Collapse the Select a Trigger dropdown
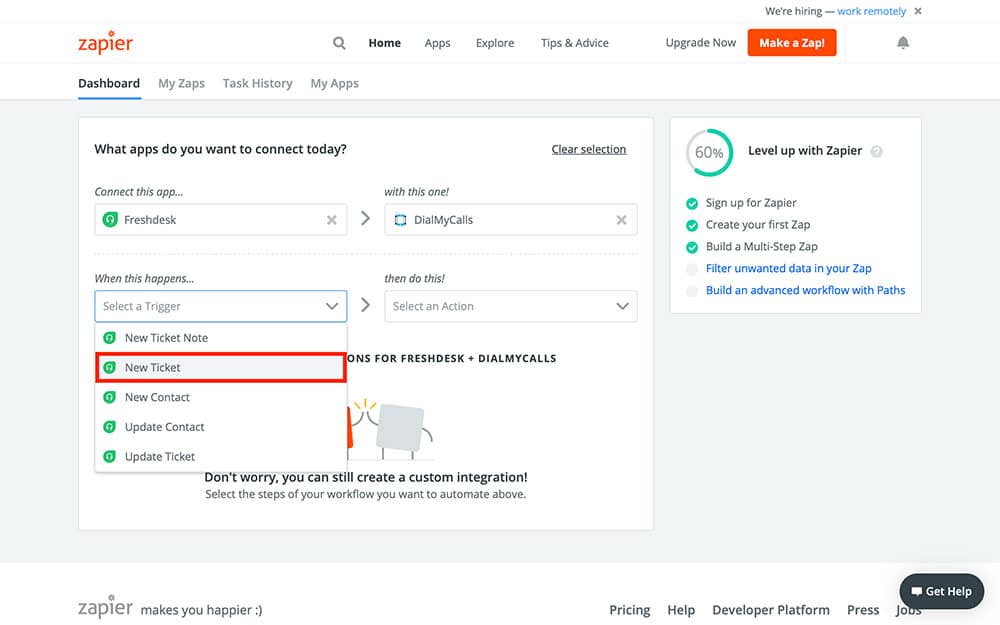Screen dimensions: 1000x625 tap(332, 306)
